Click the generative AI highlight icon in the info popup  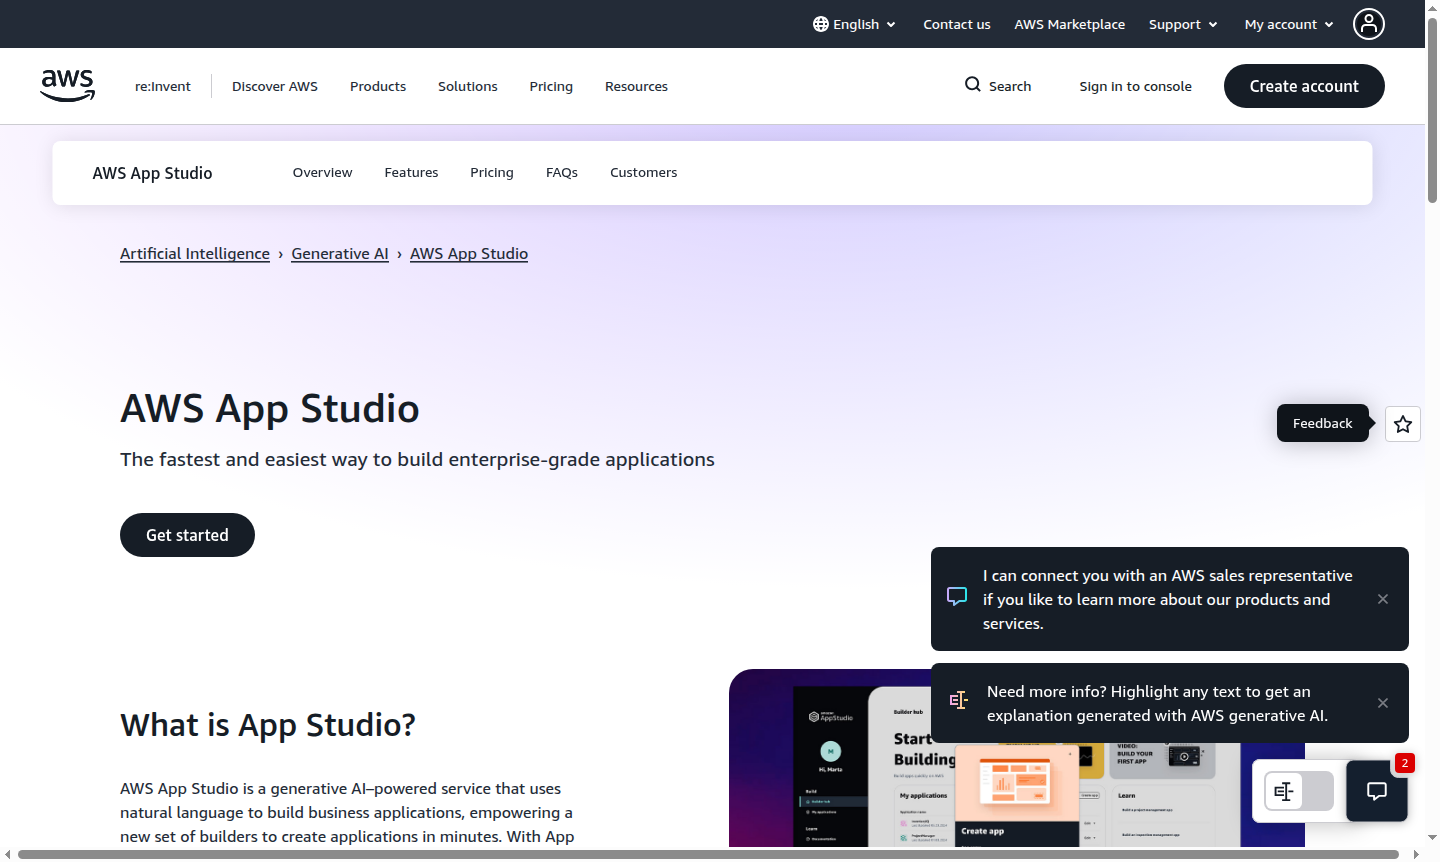[x=960, y=701]
